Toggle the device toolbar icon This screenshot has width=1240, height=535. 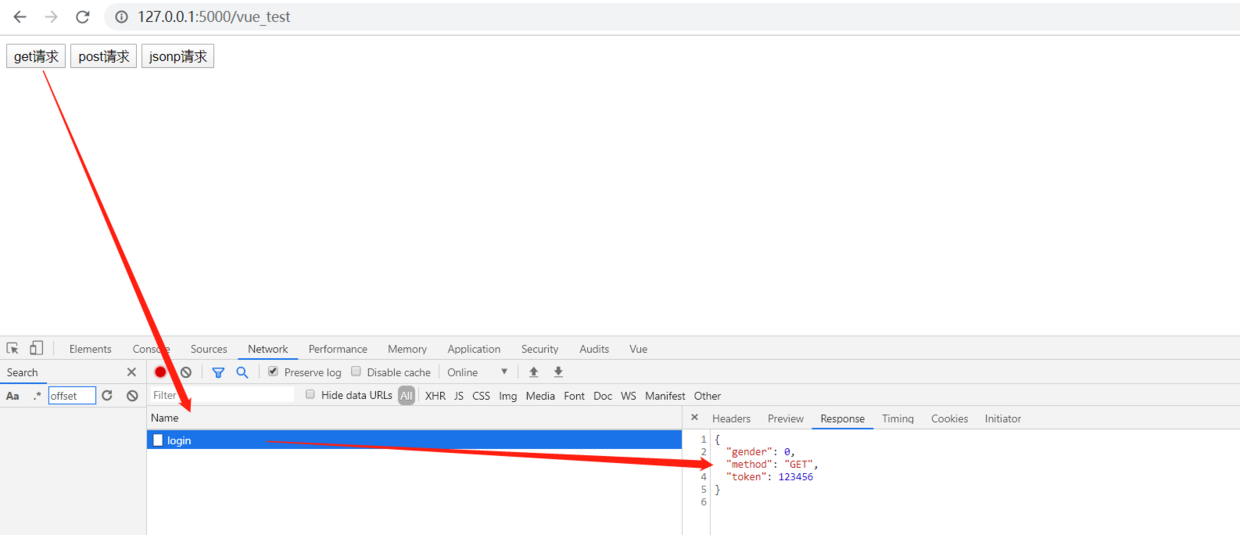[x=36, y=348]
